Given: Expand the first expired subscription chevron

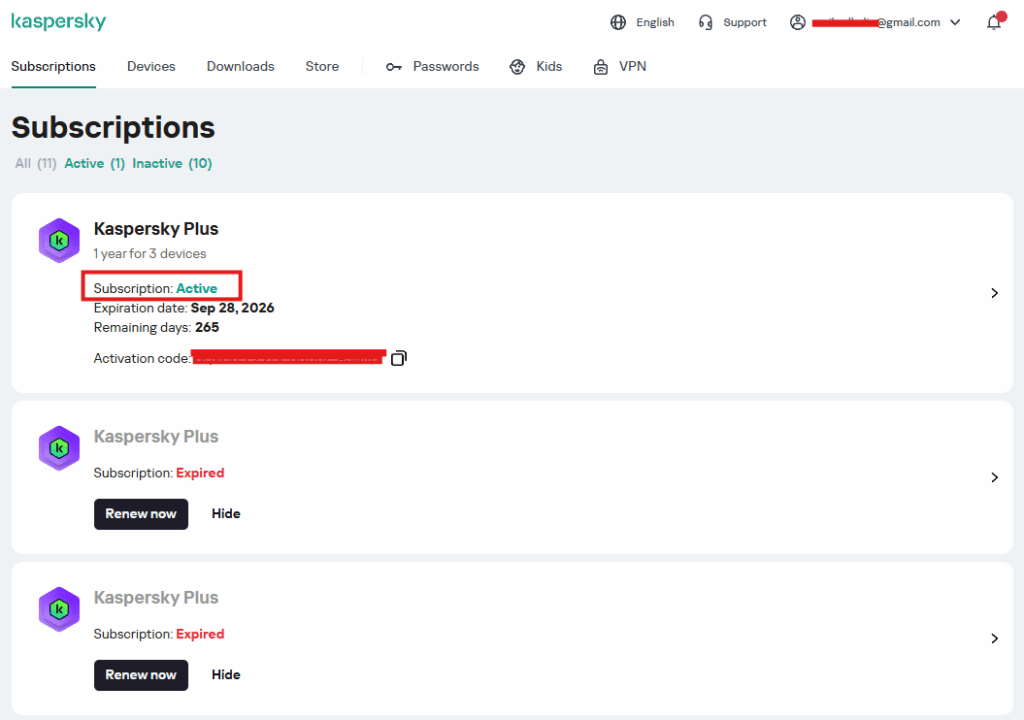Looking at the screenshot, I should point(994,477).
